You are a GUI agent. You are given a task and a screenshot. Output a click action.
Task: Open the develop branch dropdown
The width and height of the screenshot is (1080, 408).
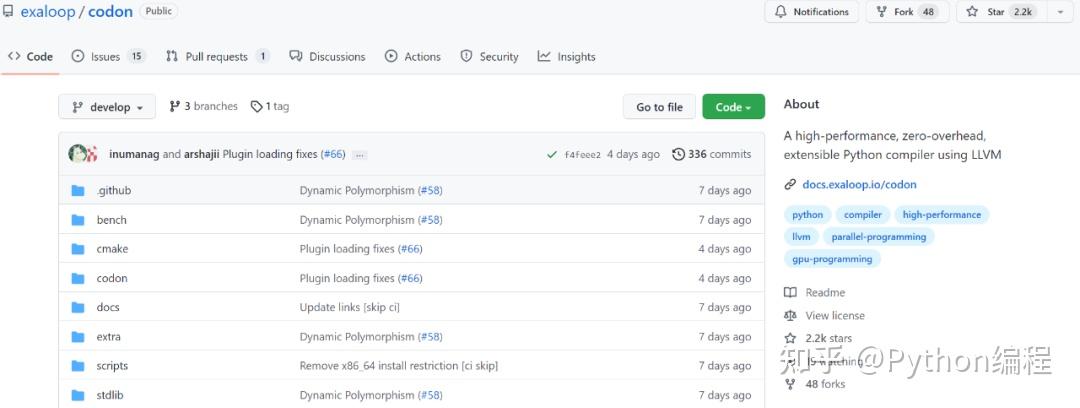(107, 107)
